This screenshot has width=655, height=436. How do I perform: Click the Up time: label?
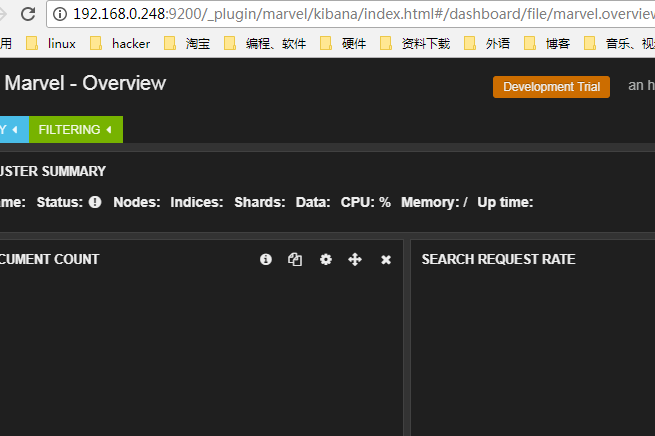tap(505, 202)
